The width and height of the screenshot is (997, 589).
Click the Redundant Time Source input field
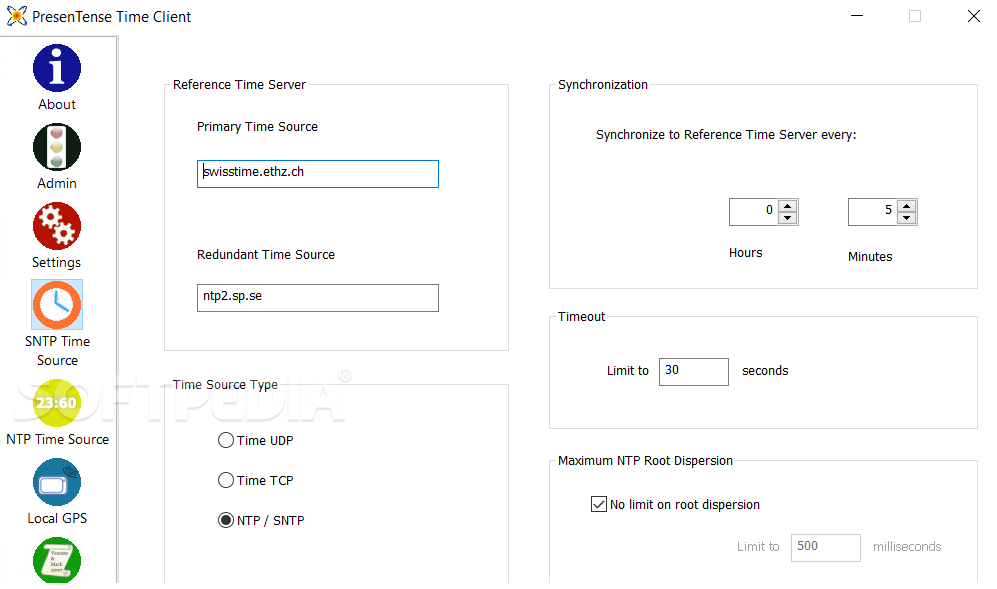(318, 298)
